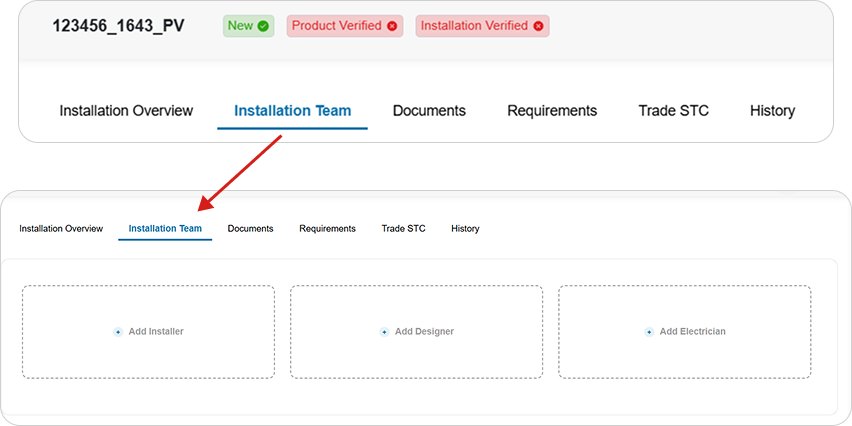Screen dimensions: 852x426
Task: Open the large History tab
Action: click(773, 111)
